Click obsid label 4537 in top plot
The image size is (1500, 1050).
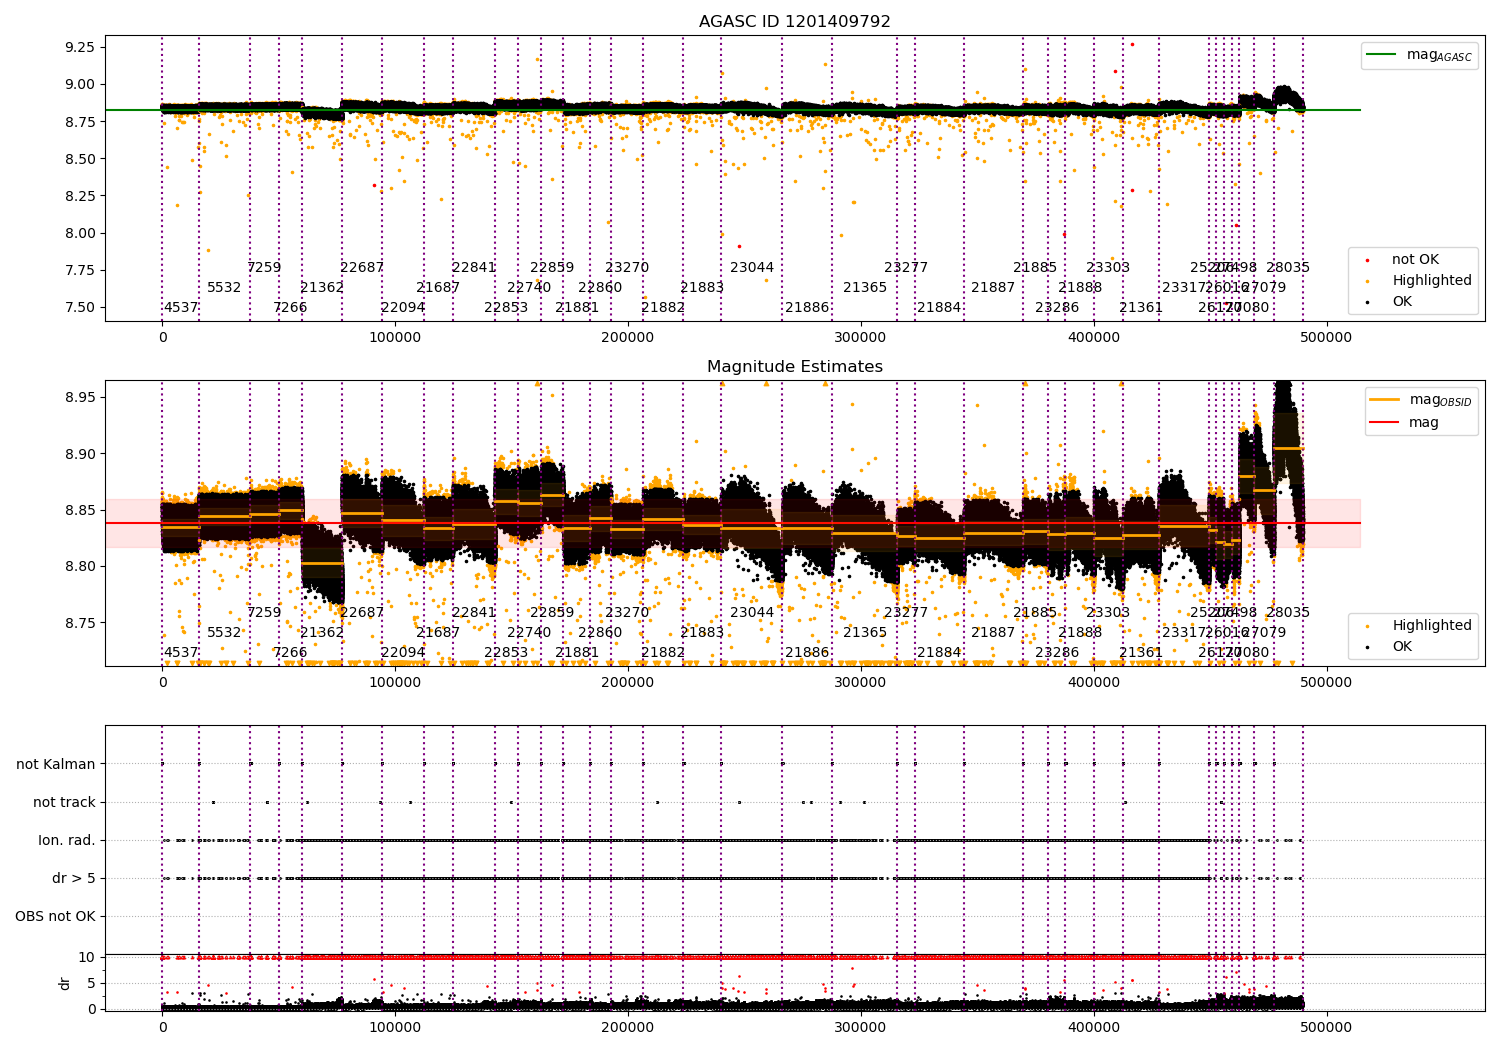[181, 308]
